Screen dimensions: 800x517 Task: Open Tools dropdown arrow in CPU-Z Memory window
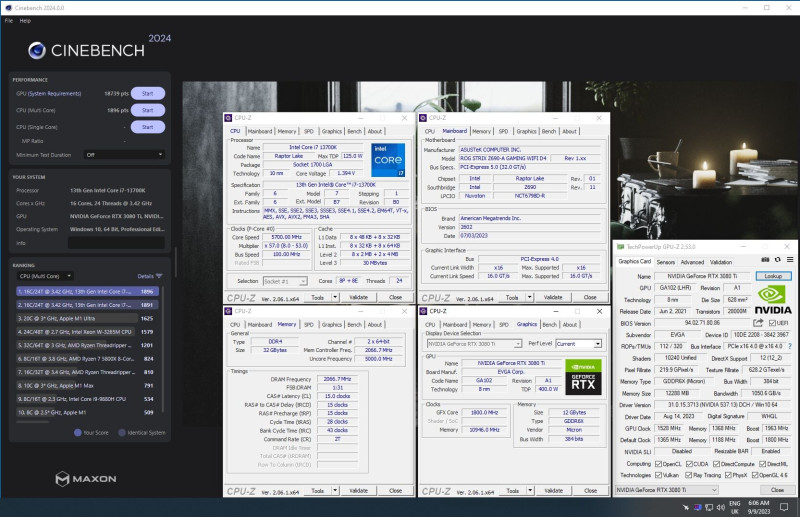[335, 490]
